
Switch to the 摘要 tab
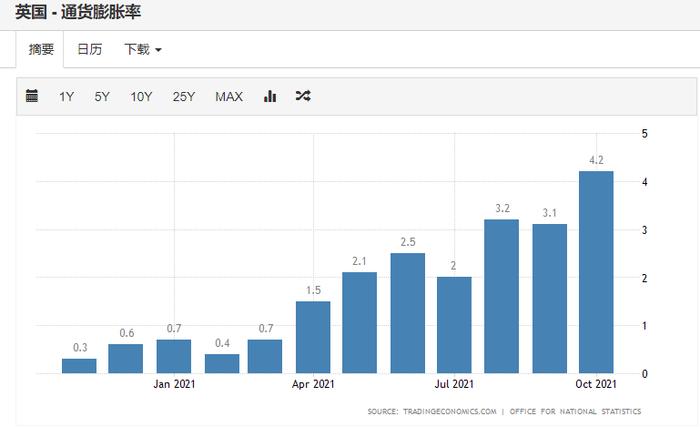click(41, 49)
